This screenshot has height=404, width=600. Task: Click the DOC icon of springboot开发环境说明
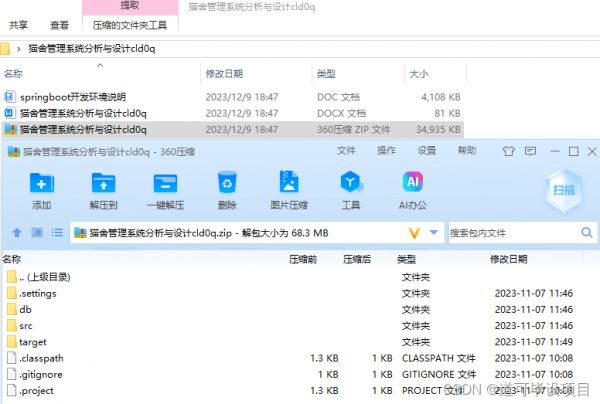click(10, 96)
